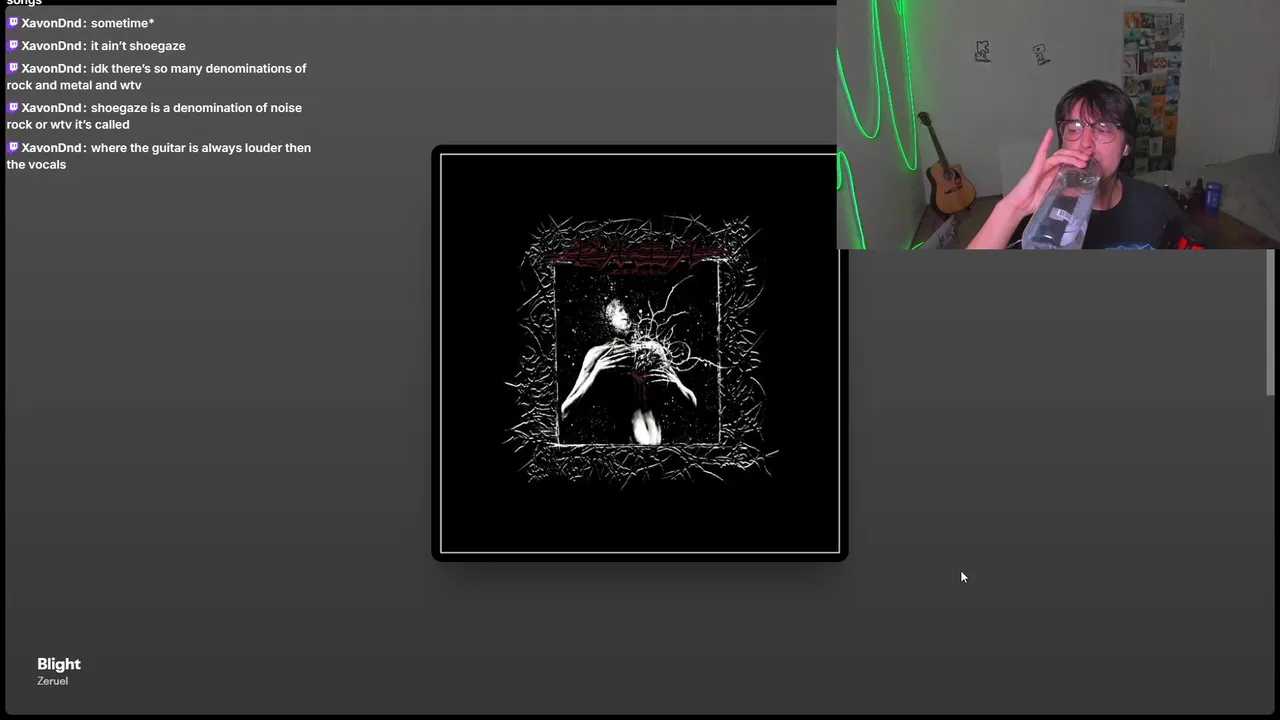Click Twitch badge beside 'where the guitar' message
The width and height of the screenshot is (1280, 720).
point(13,147)
